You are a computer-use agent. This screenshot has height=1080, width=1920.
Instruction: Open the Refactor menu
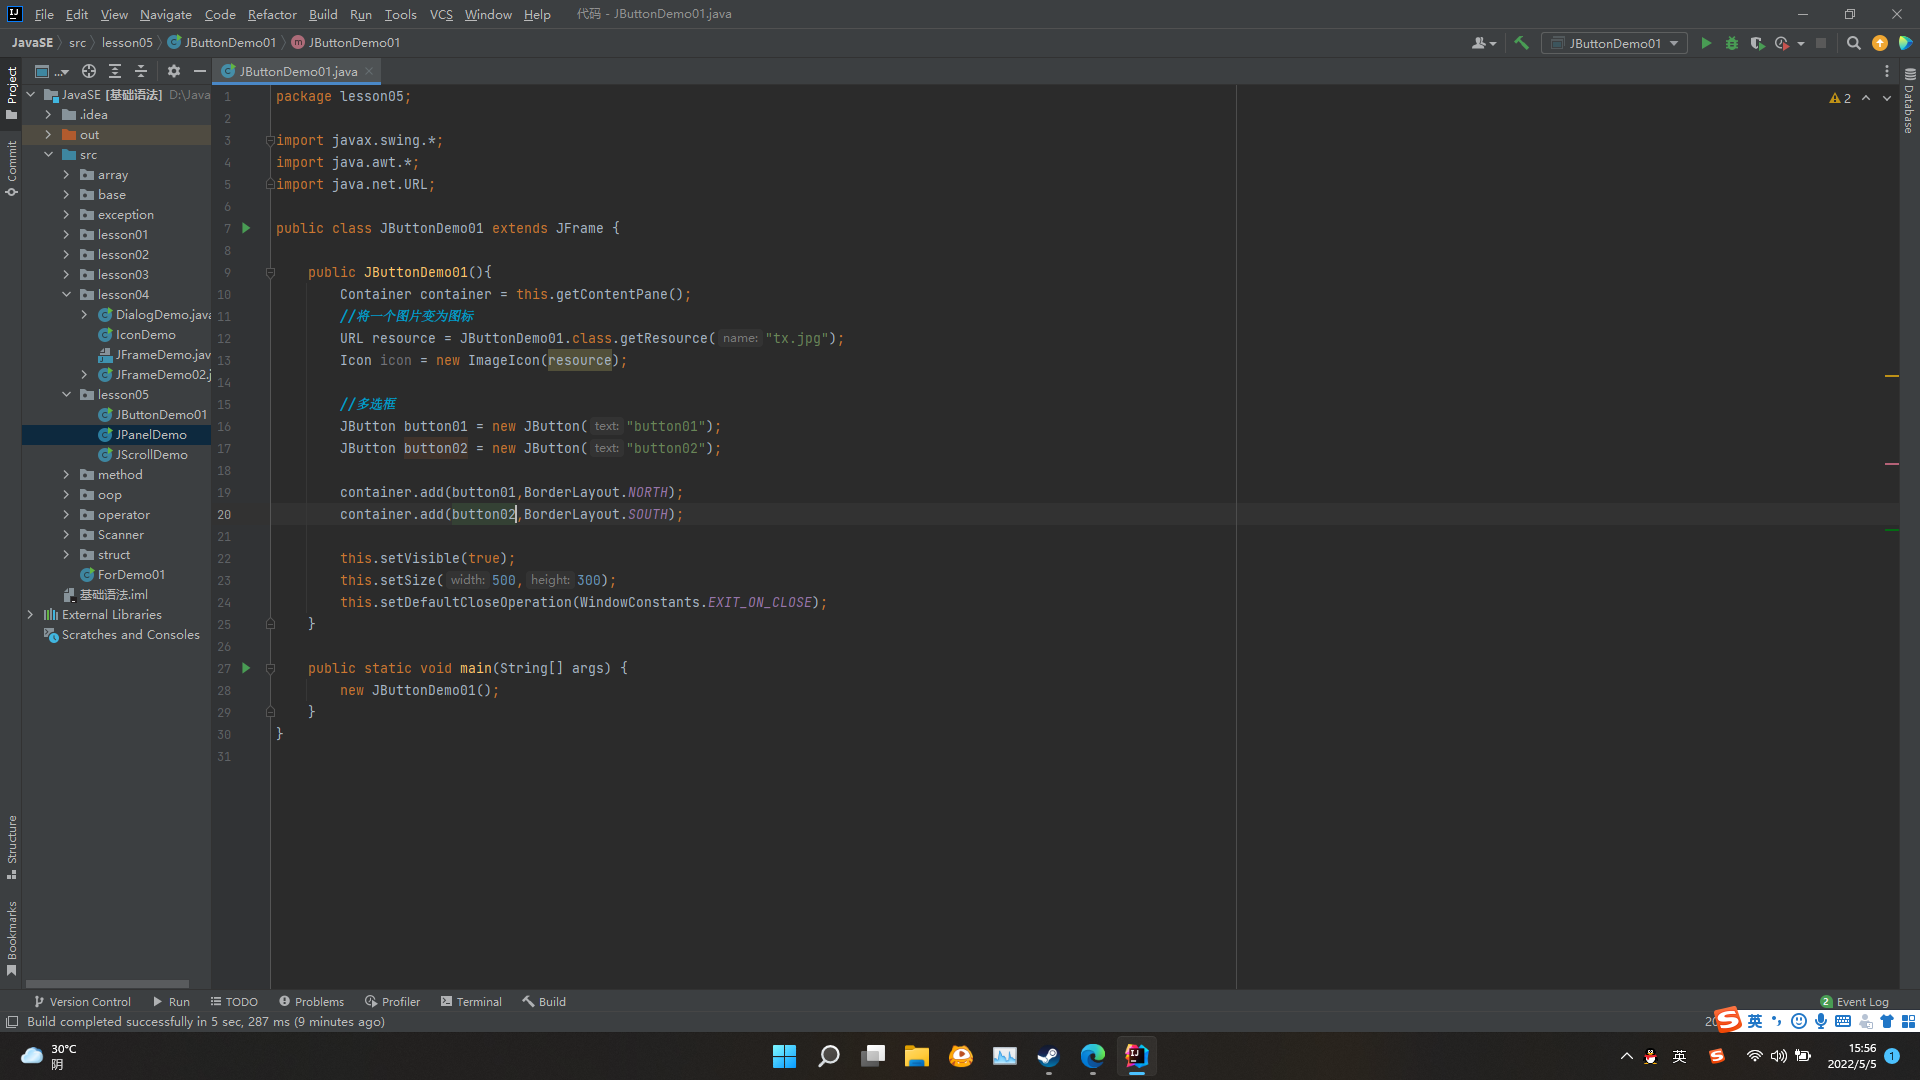272,14
